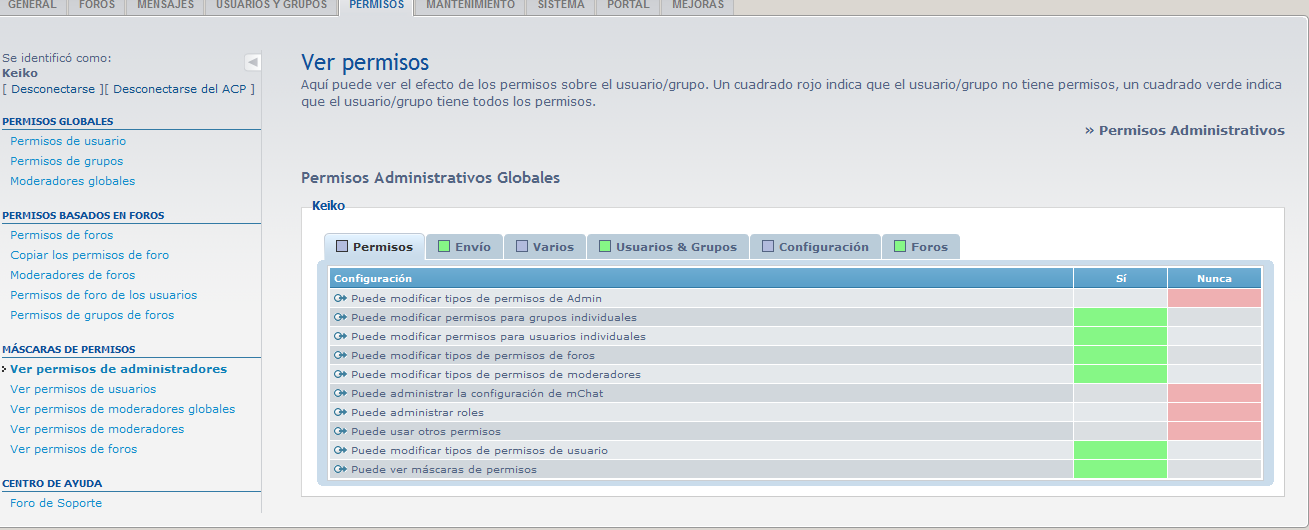
Task: Click red Nunca cell for administrar roles
Action: click(x=1214, y=412)
